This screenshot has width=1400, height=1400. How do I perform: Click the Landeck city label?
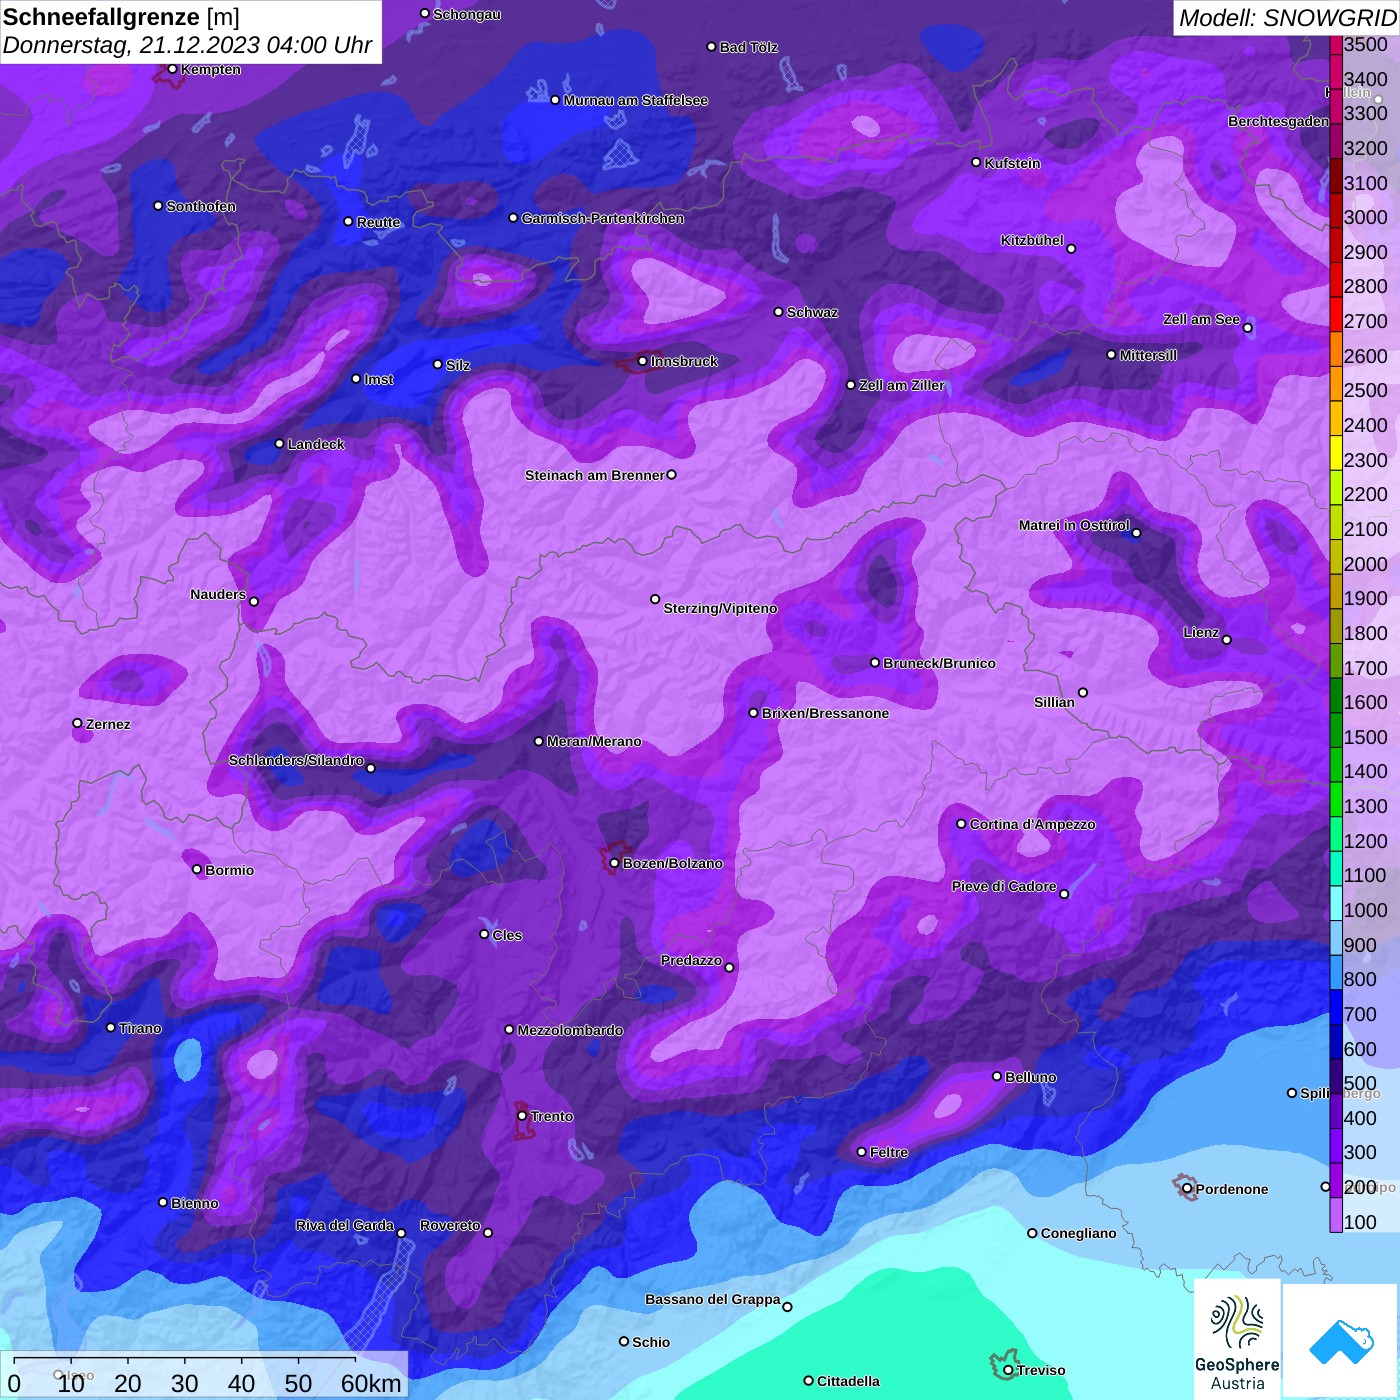(x=316, y=444)
